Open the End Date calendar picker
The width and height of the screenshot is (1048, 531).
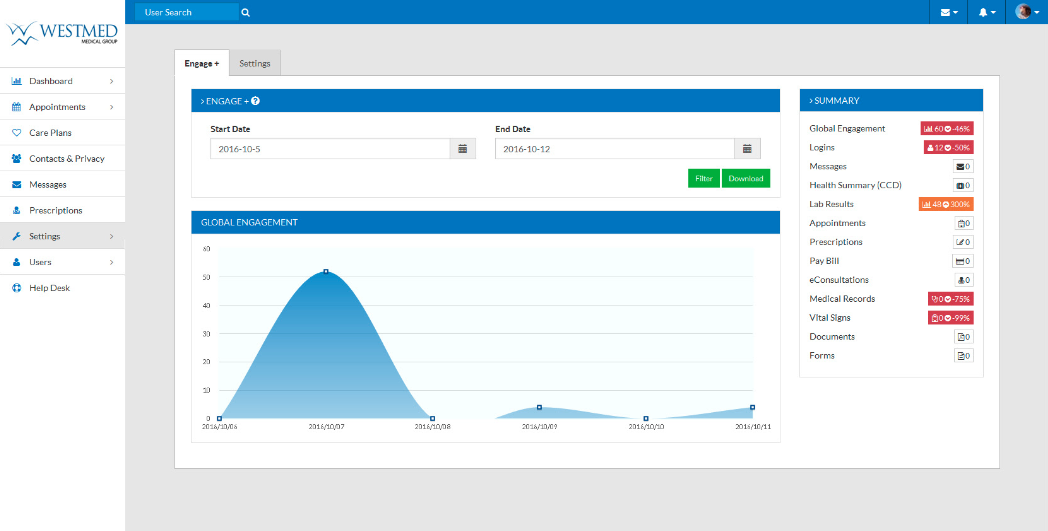tap(747, 149)
